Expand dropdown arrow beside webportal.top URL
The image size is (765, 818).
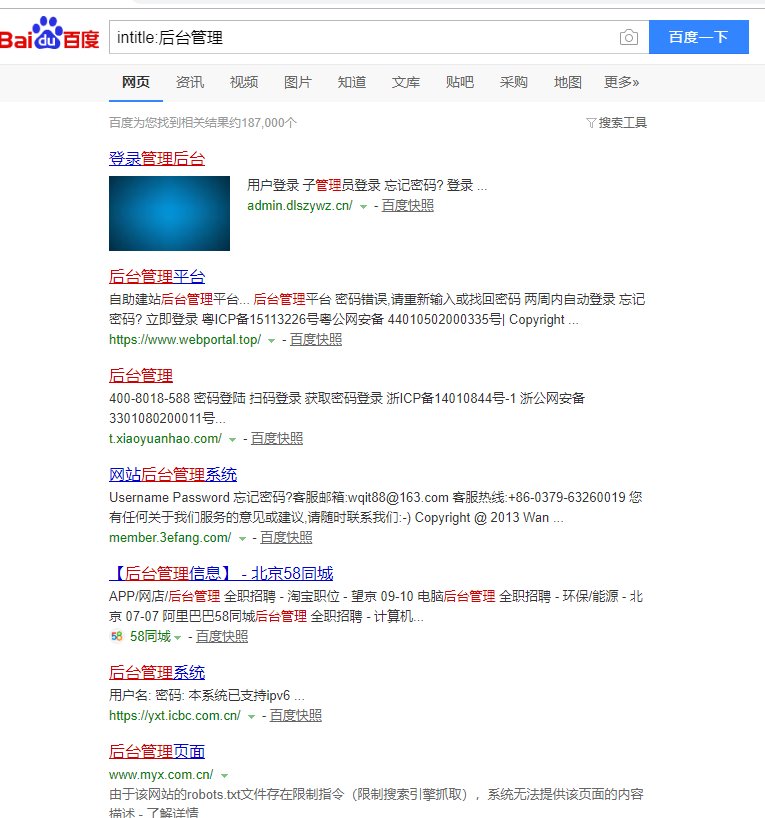(x=271, y=341)
